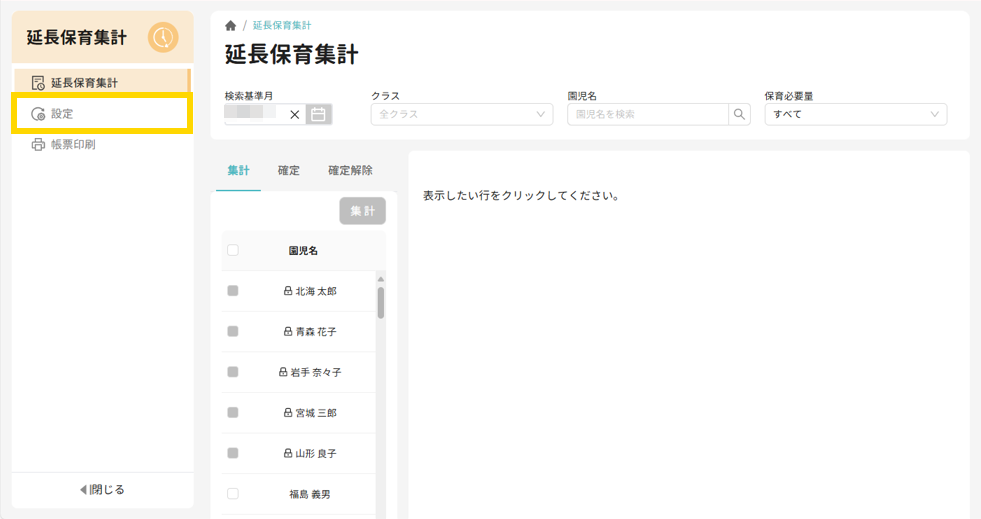Toggle the checkbox beside 北海 太郎
The width and height of the screenshot is (981, 519).
(x=233, y=291)
